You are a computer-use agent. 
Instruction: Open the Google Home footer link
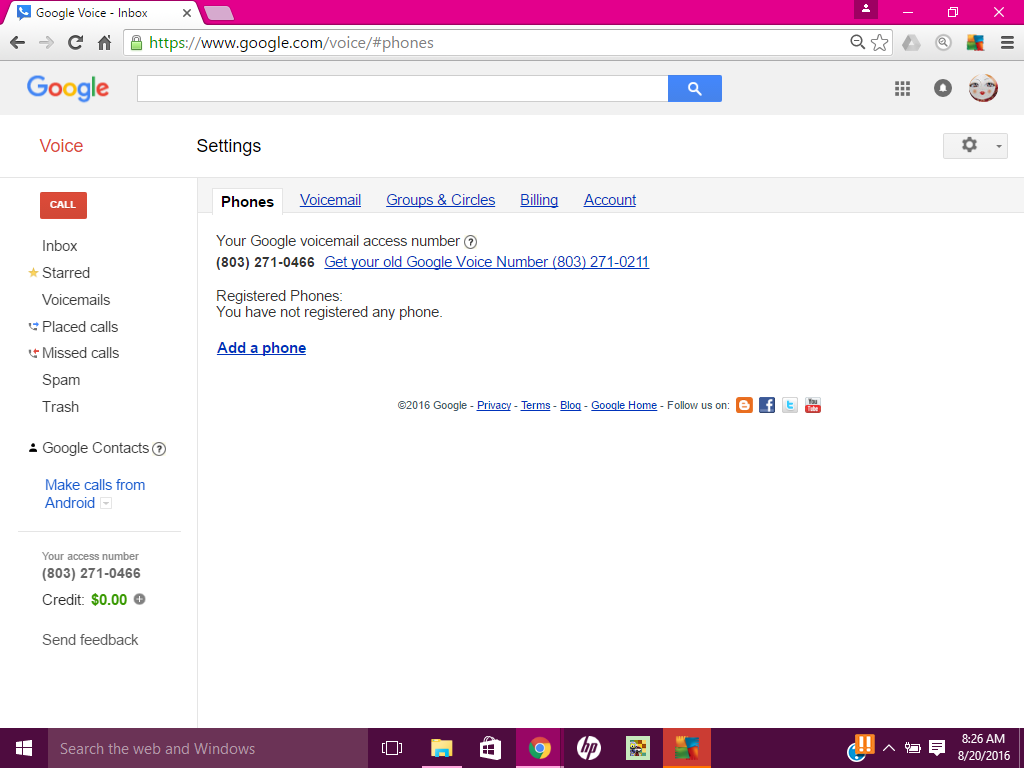tap(624, 406)
